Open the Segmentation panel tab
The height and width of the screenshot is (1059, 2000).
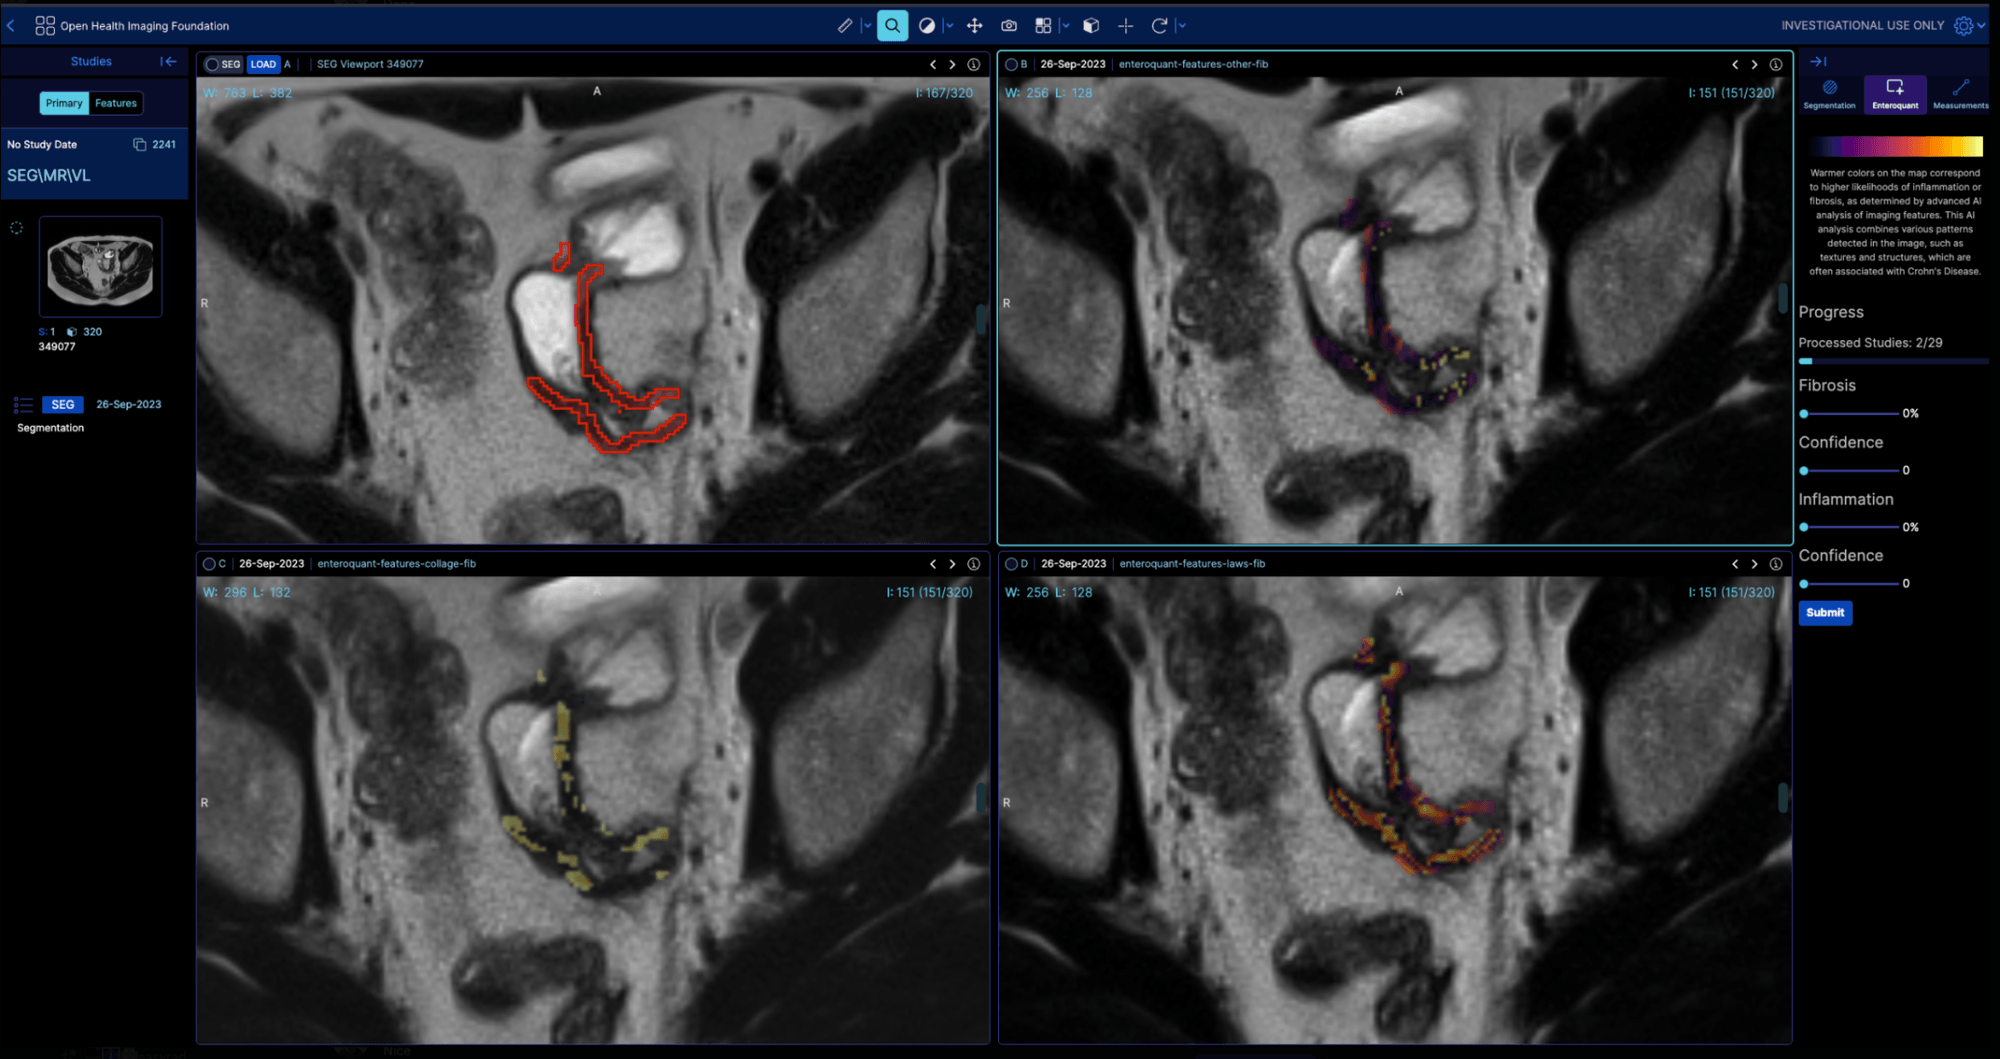(x=1829, y=94)
